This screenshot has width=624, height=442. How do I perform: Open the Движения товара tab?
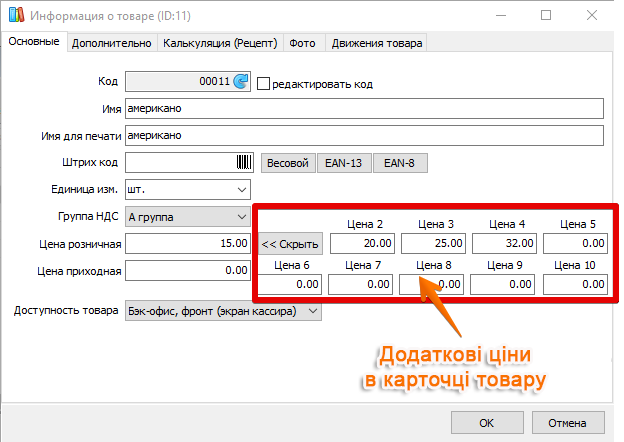coord(377,43)
